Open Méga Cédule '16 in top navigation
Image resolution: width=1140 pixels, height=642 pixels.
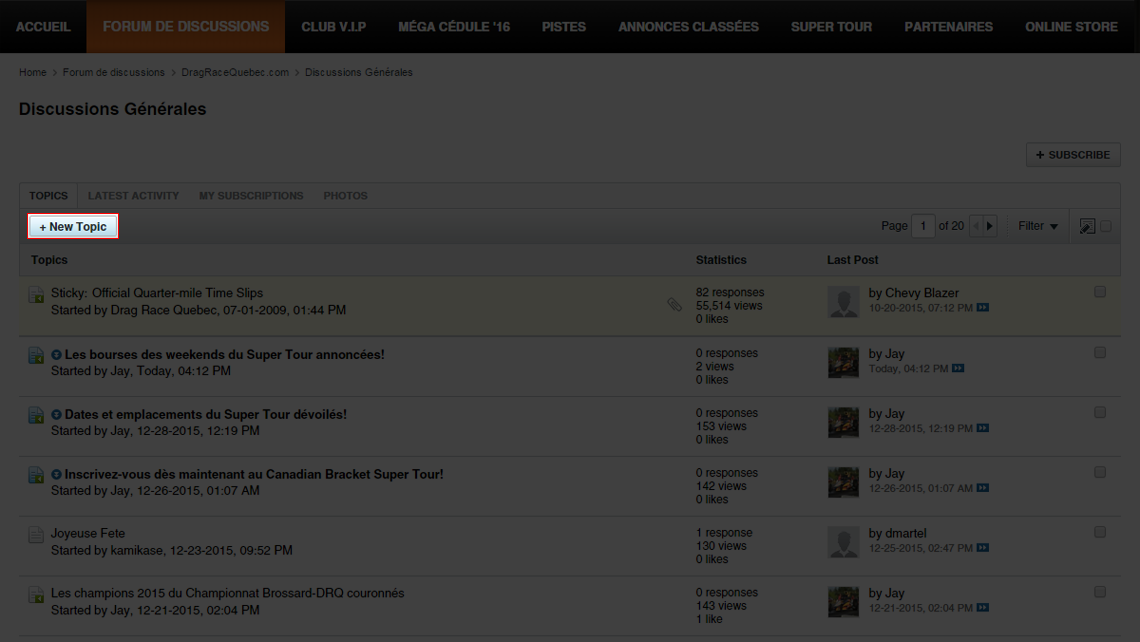(x=454, y=27)
